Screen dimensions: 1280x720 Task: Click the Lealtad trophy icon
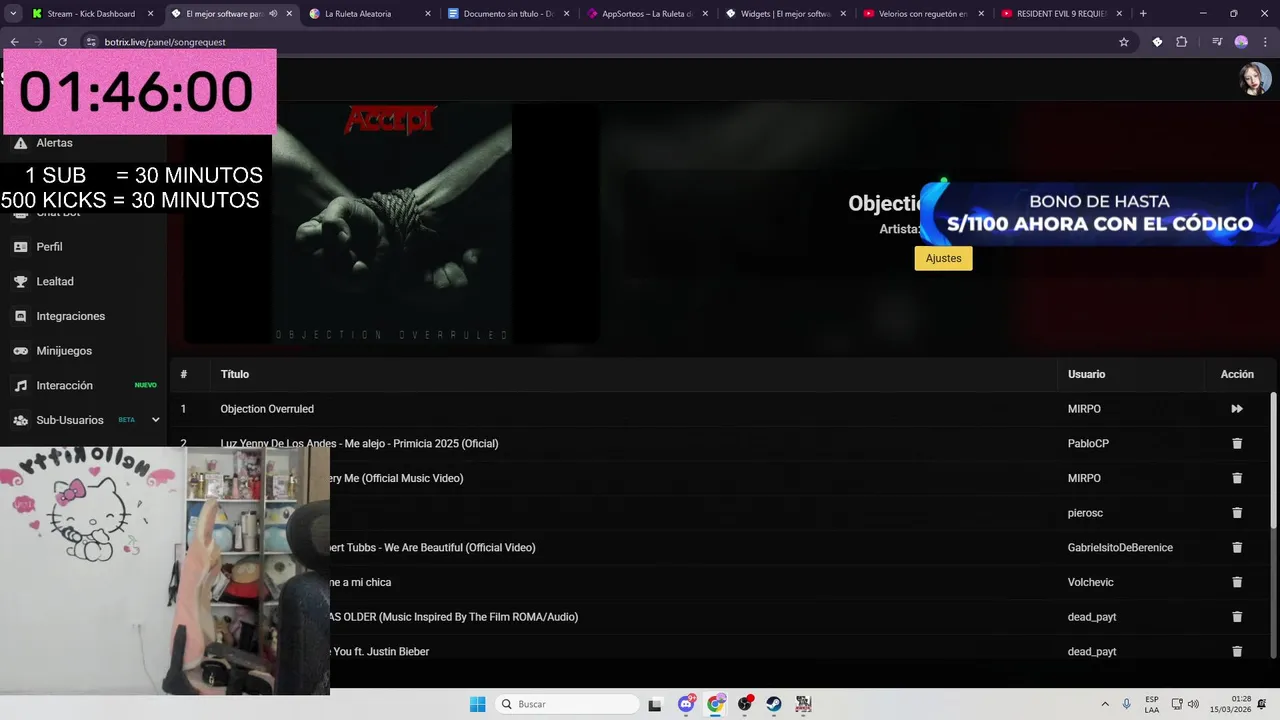click(x=20, y=282)
